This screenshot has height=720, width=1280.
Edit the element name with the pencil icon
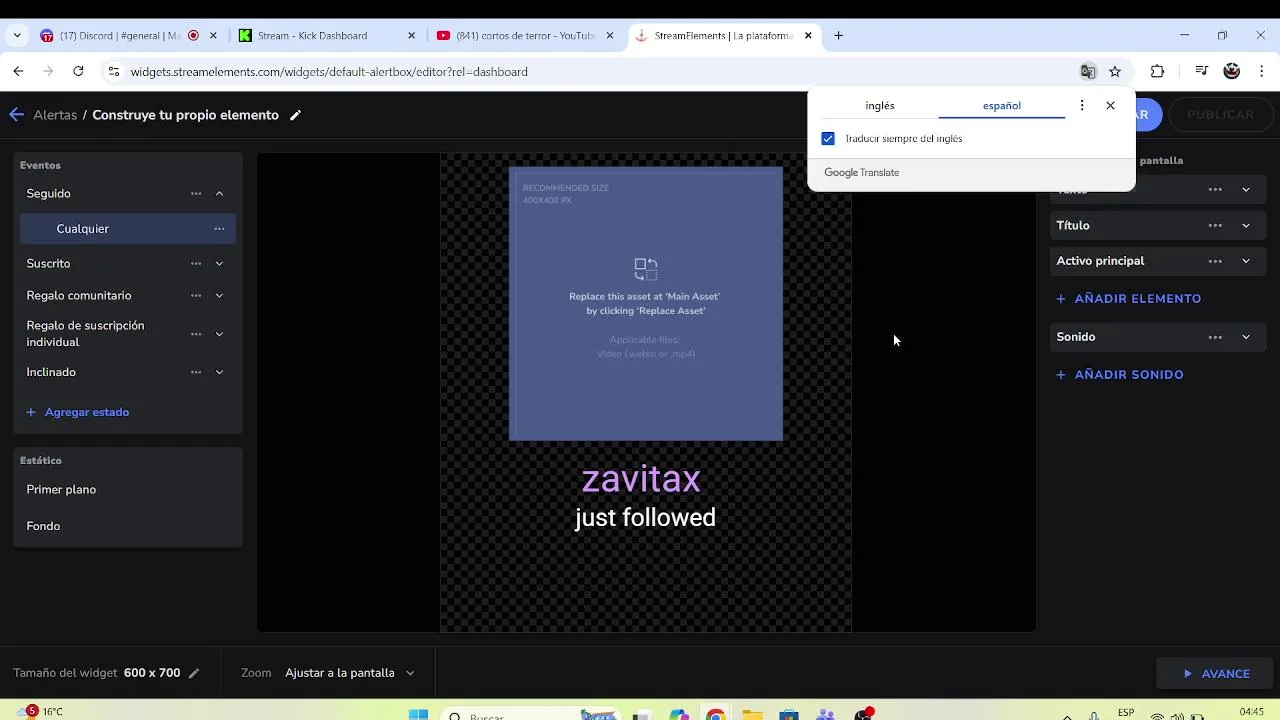point(295,115)
